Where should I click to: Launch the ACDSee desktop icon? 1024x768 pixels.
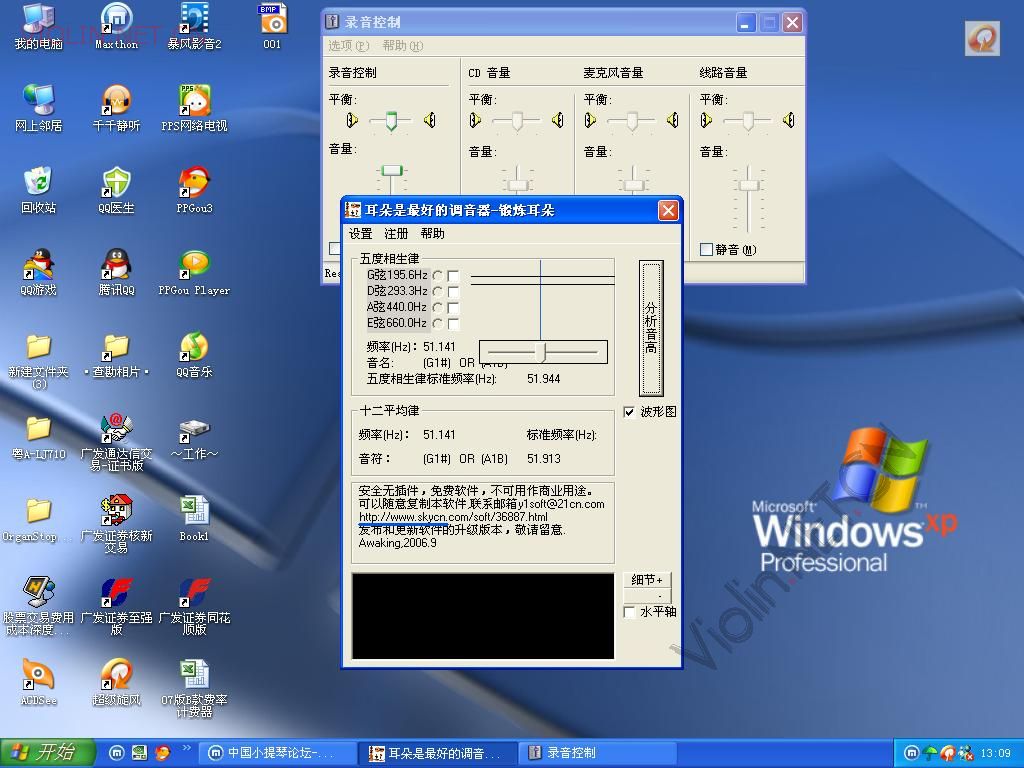coord(39,683)
